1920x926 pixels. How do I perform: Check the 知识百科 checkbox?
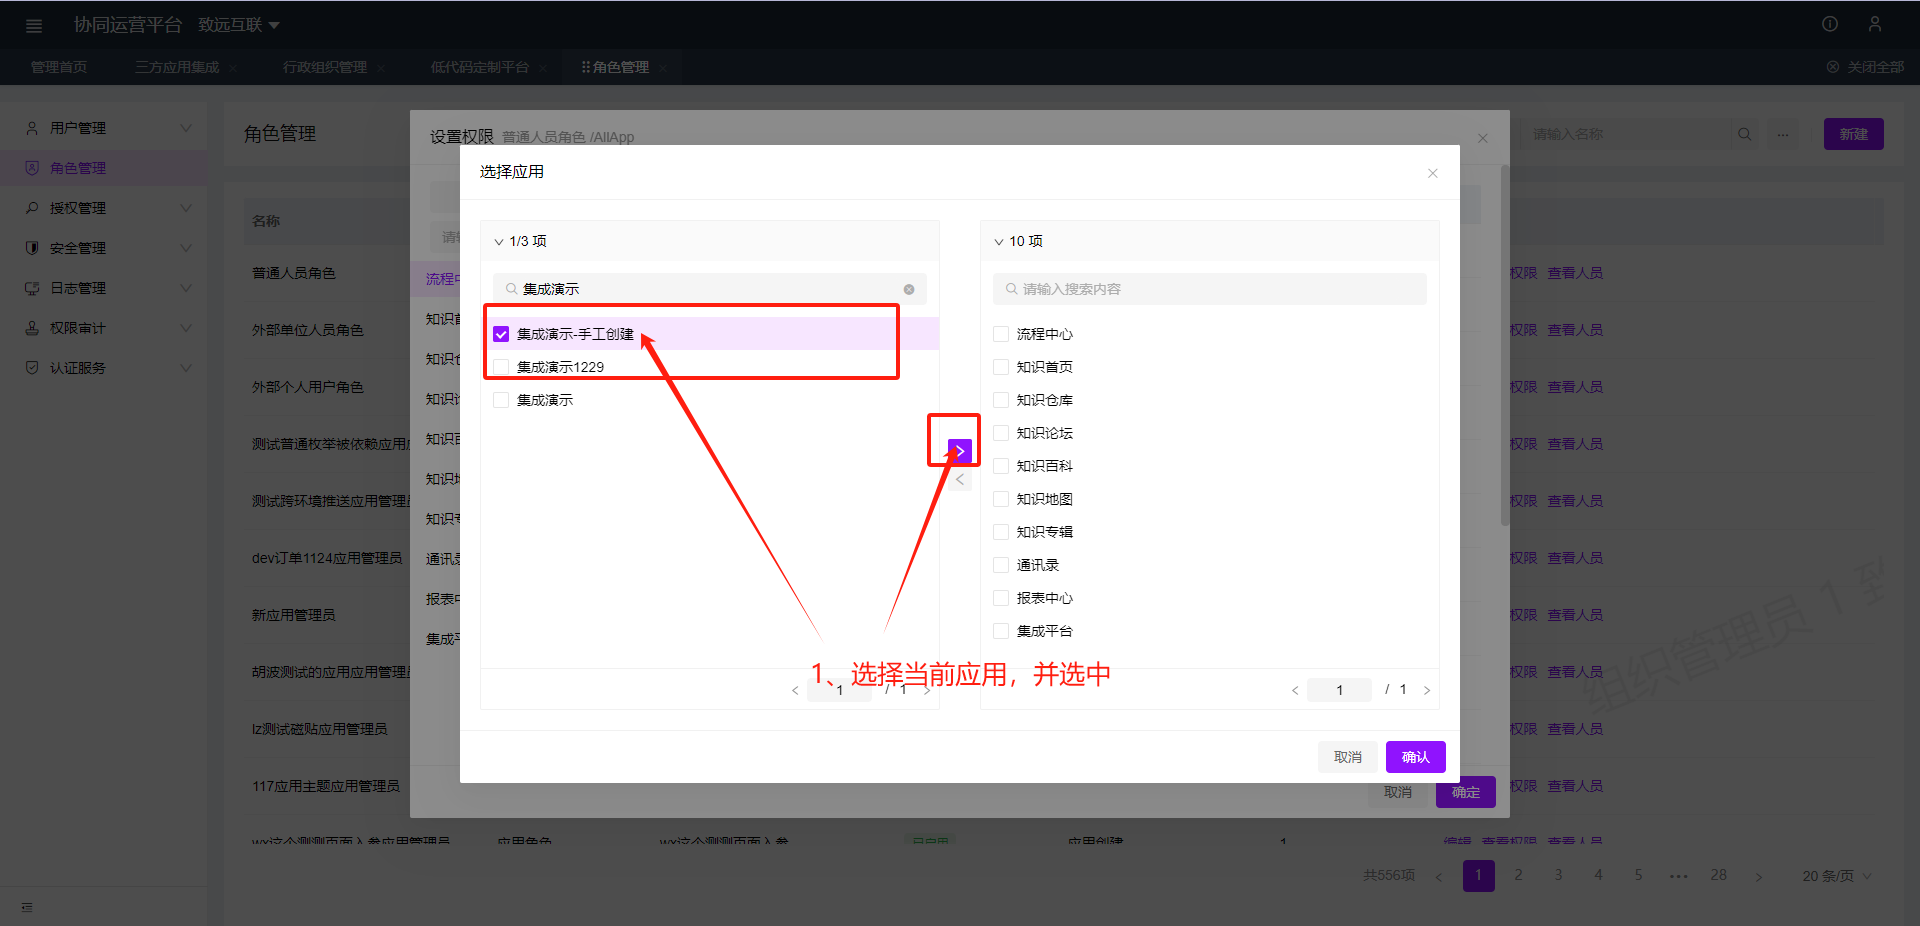(1001, 466)
